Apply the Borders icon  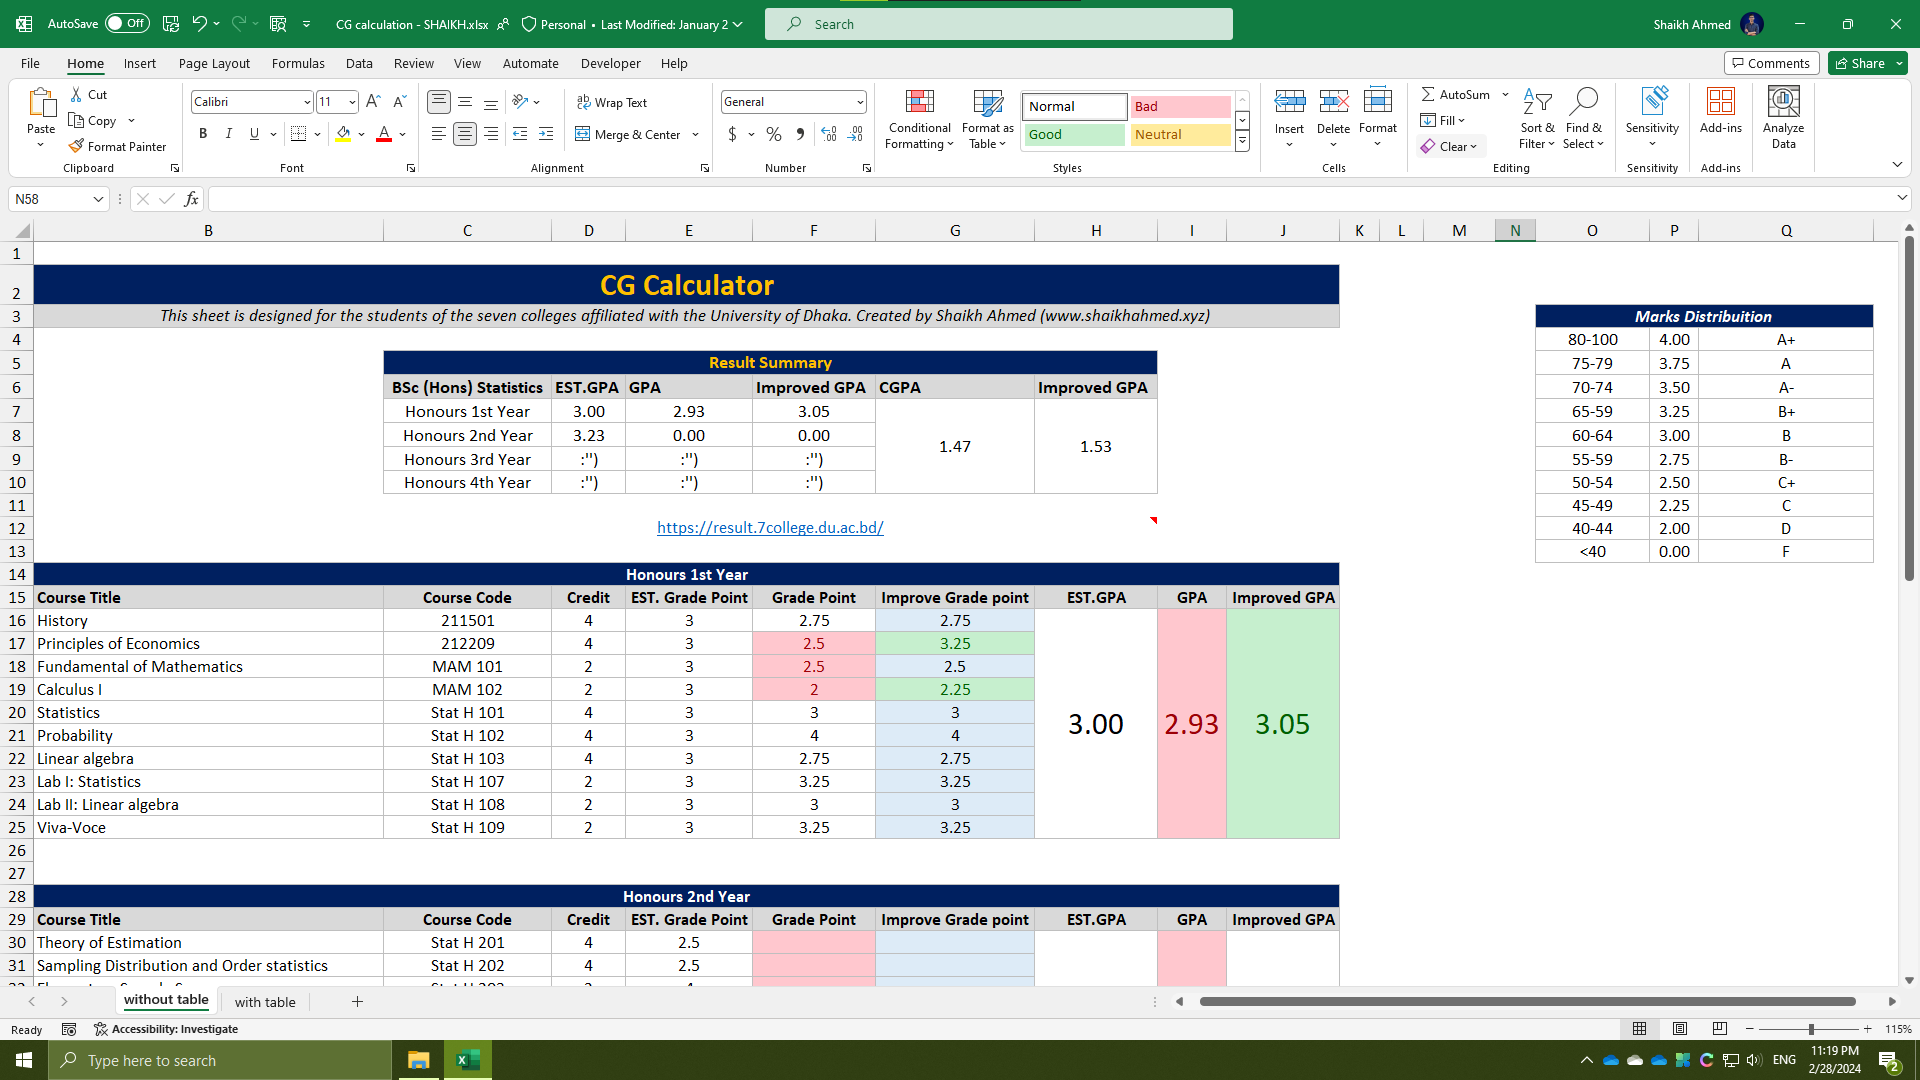(298, 134)
